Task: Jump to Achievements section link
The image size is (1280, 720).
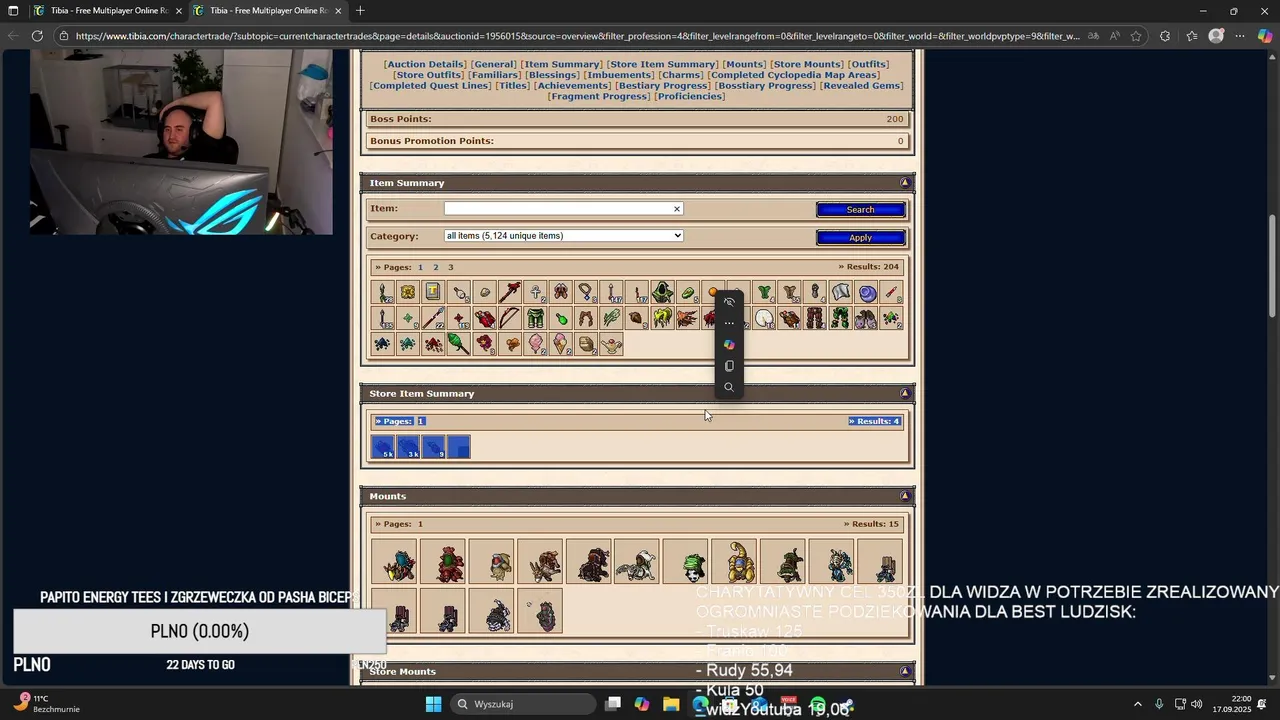Action: pyautogui.click(x=571, y=86)
